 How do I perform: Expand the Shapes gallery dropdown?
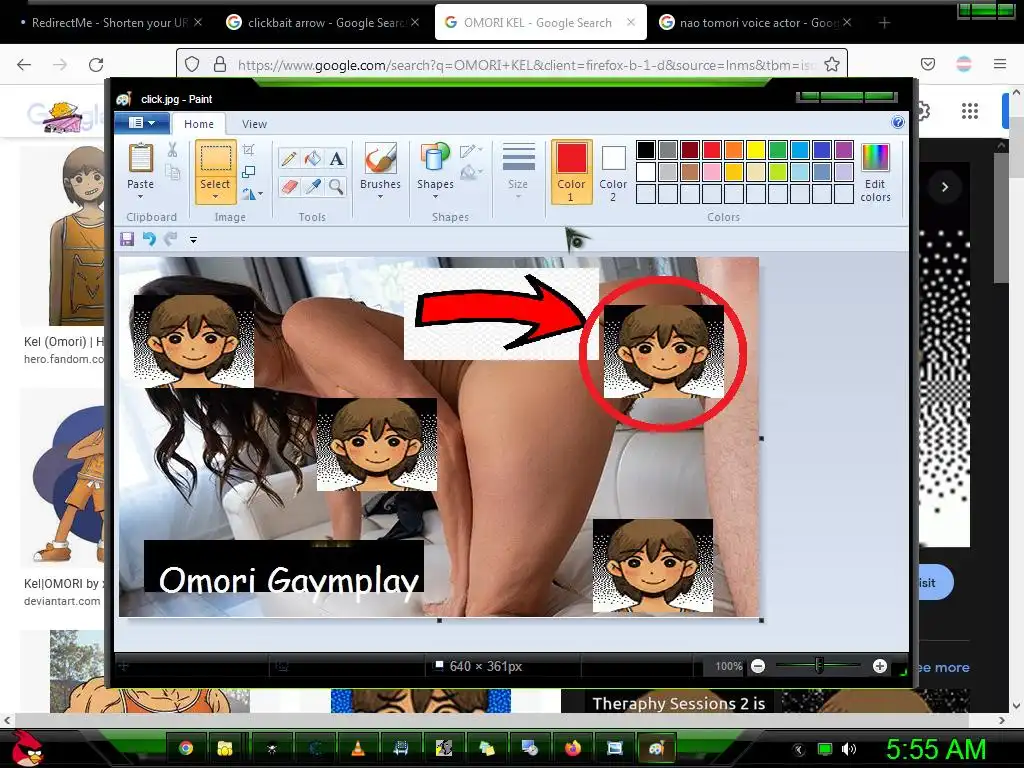click(435, 197)
